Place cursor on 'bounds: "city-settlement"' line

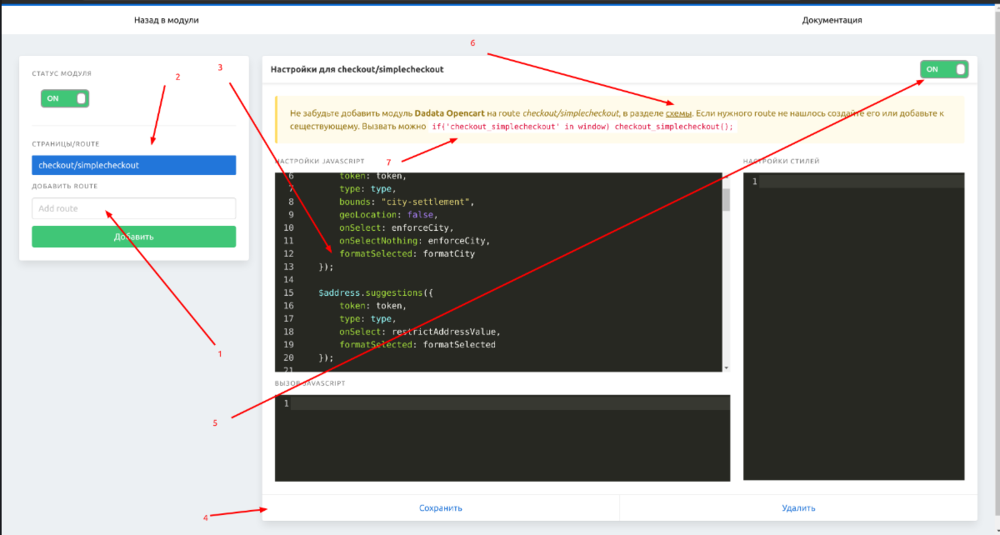point(405,201)
